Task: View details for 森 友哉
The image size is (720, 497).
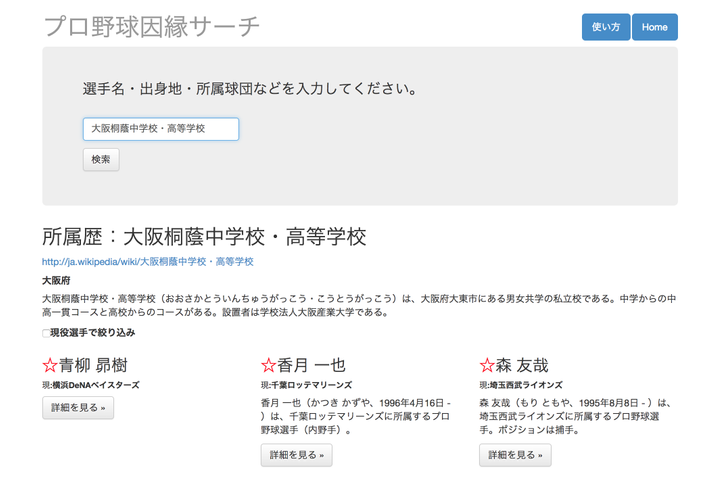Action: click(x=515, y=455)
